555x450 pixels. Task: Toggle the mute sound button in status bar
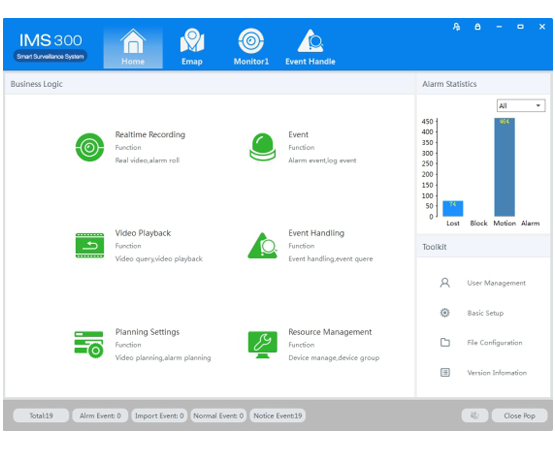[x=475, y=415]
